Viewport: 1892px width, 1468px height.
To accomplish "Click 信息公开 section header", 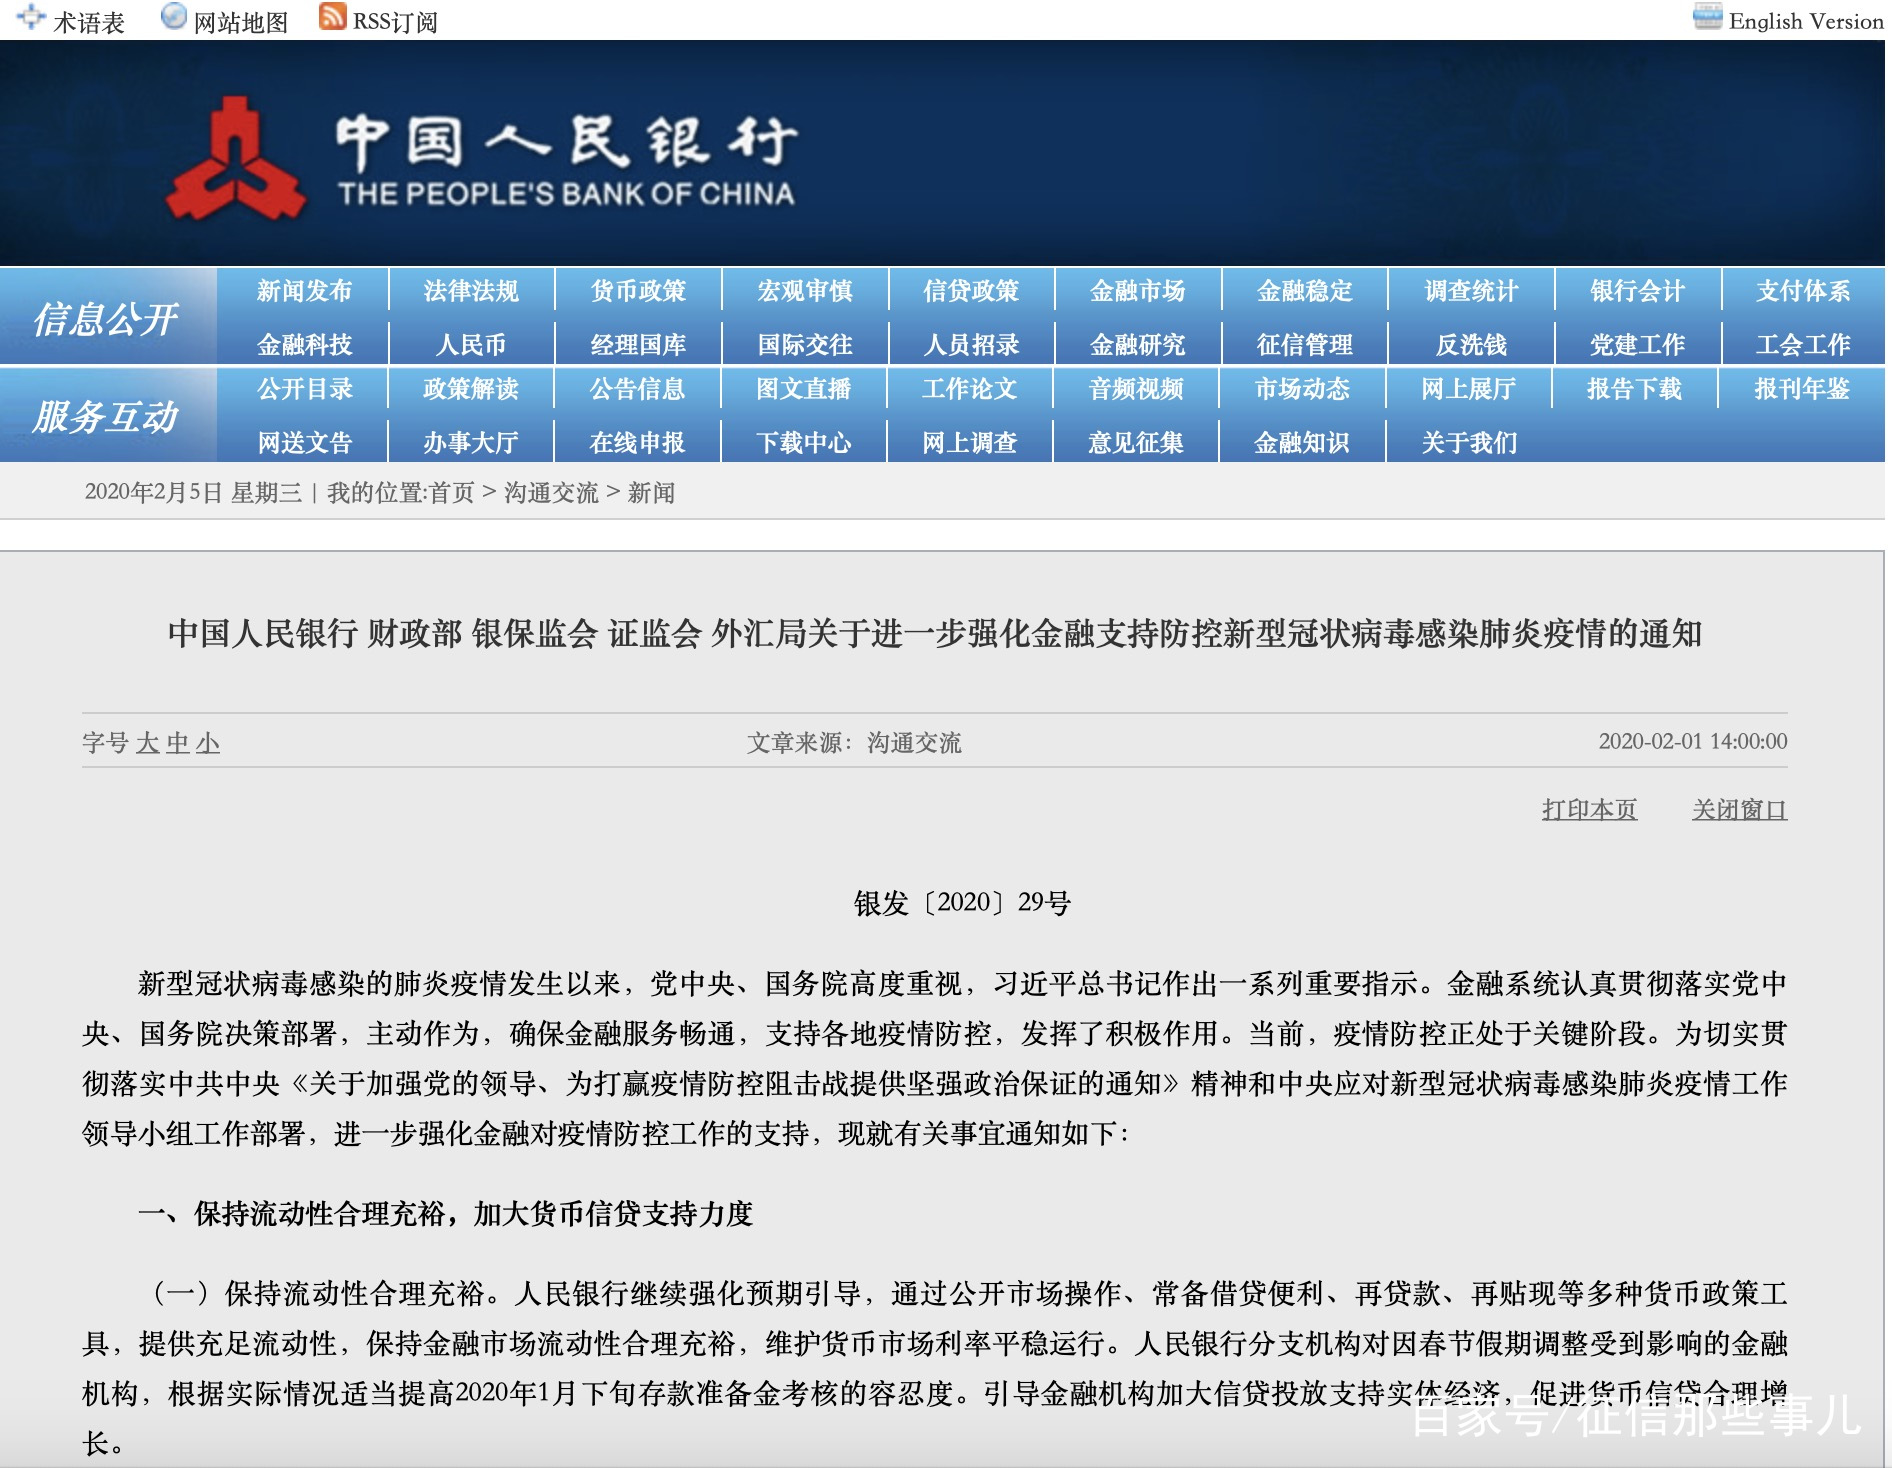I will pos(106,319).
